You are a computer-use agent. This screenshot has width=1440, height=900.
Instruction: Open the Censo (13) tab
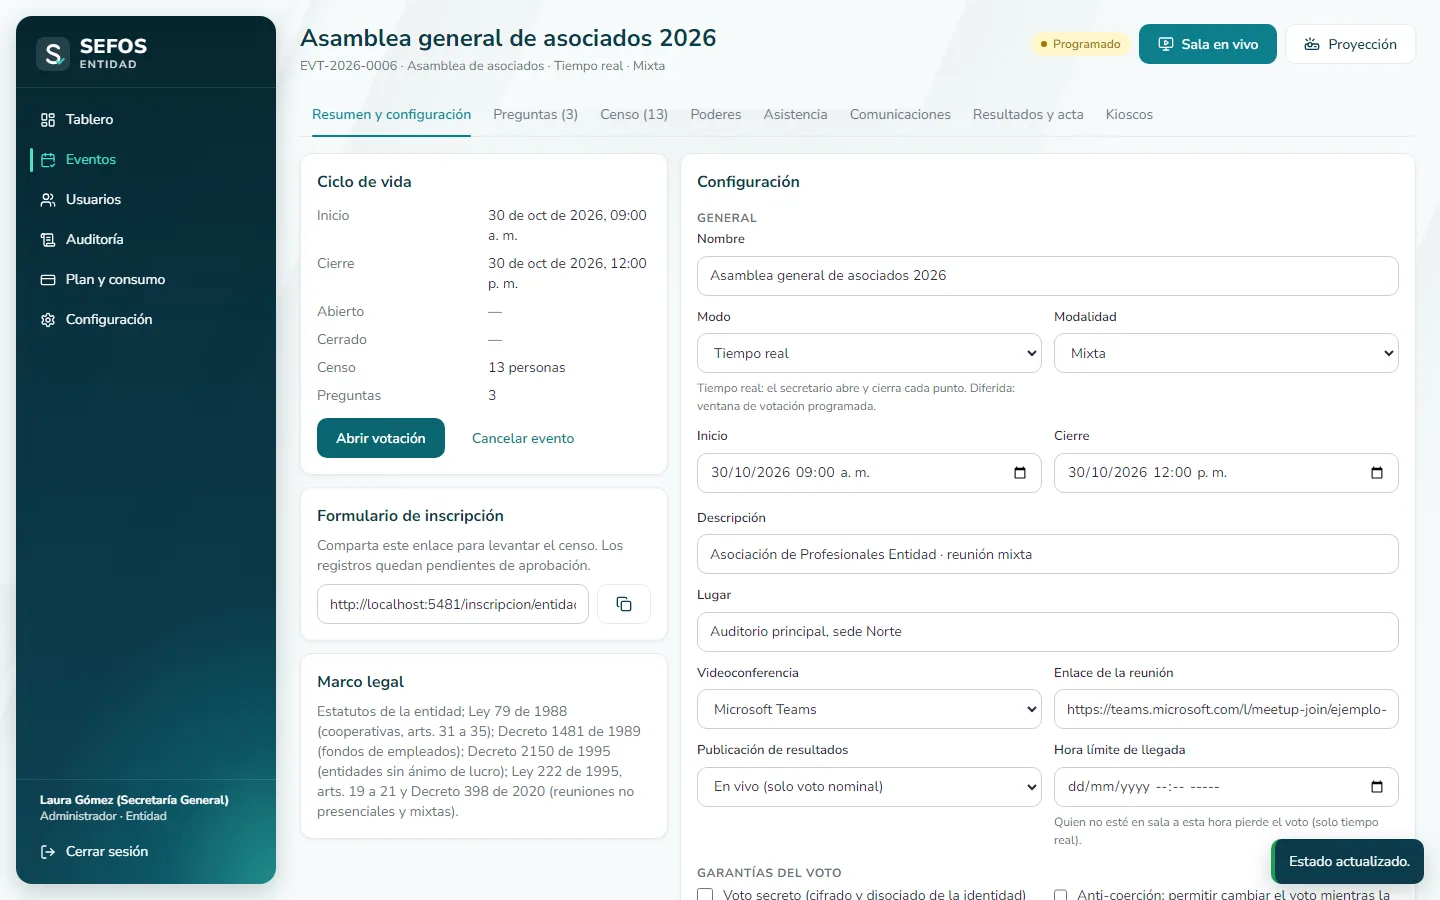coord(634,115)
